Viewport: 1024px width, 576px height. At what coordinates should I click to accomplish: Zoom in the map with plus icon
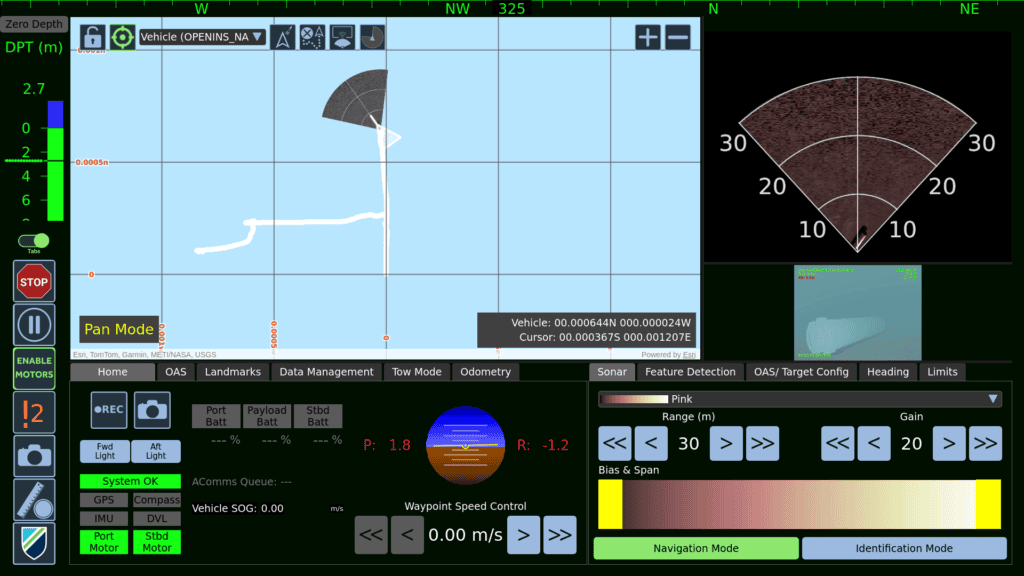pyautogui.click(x=648, y=37)
